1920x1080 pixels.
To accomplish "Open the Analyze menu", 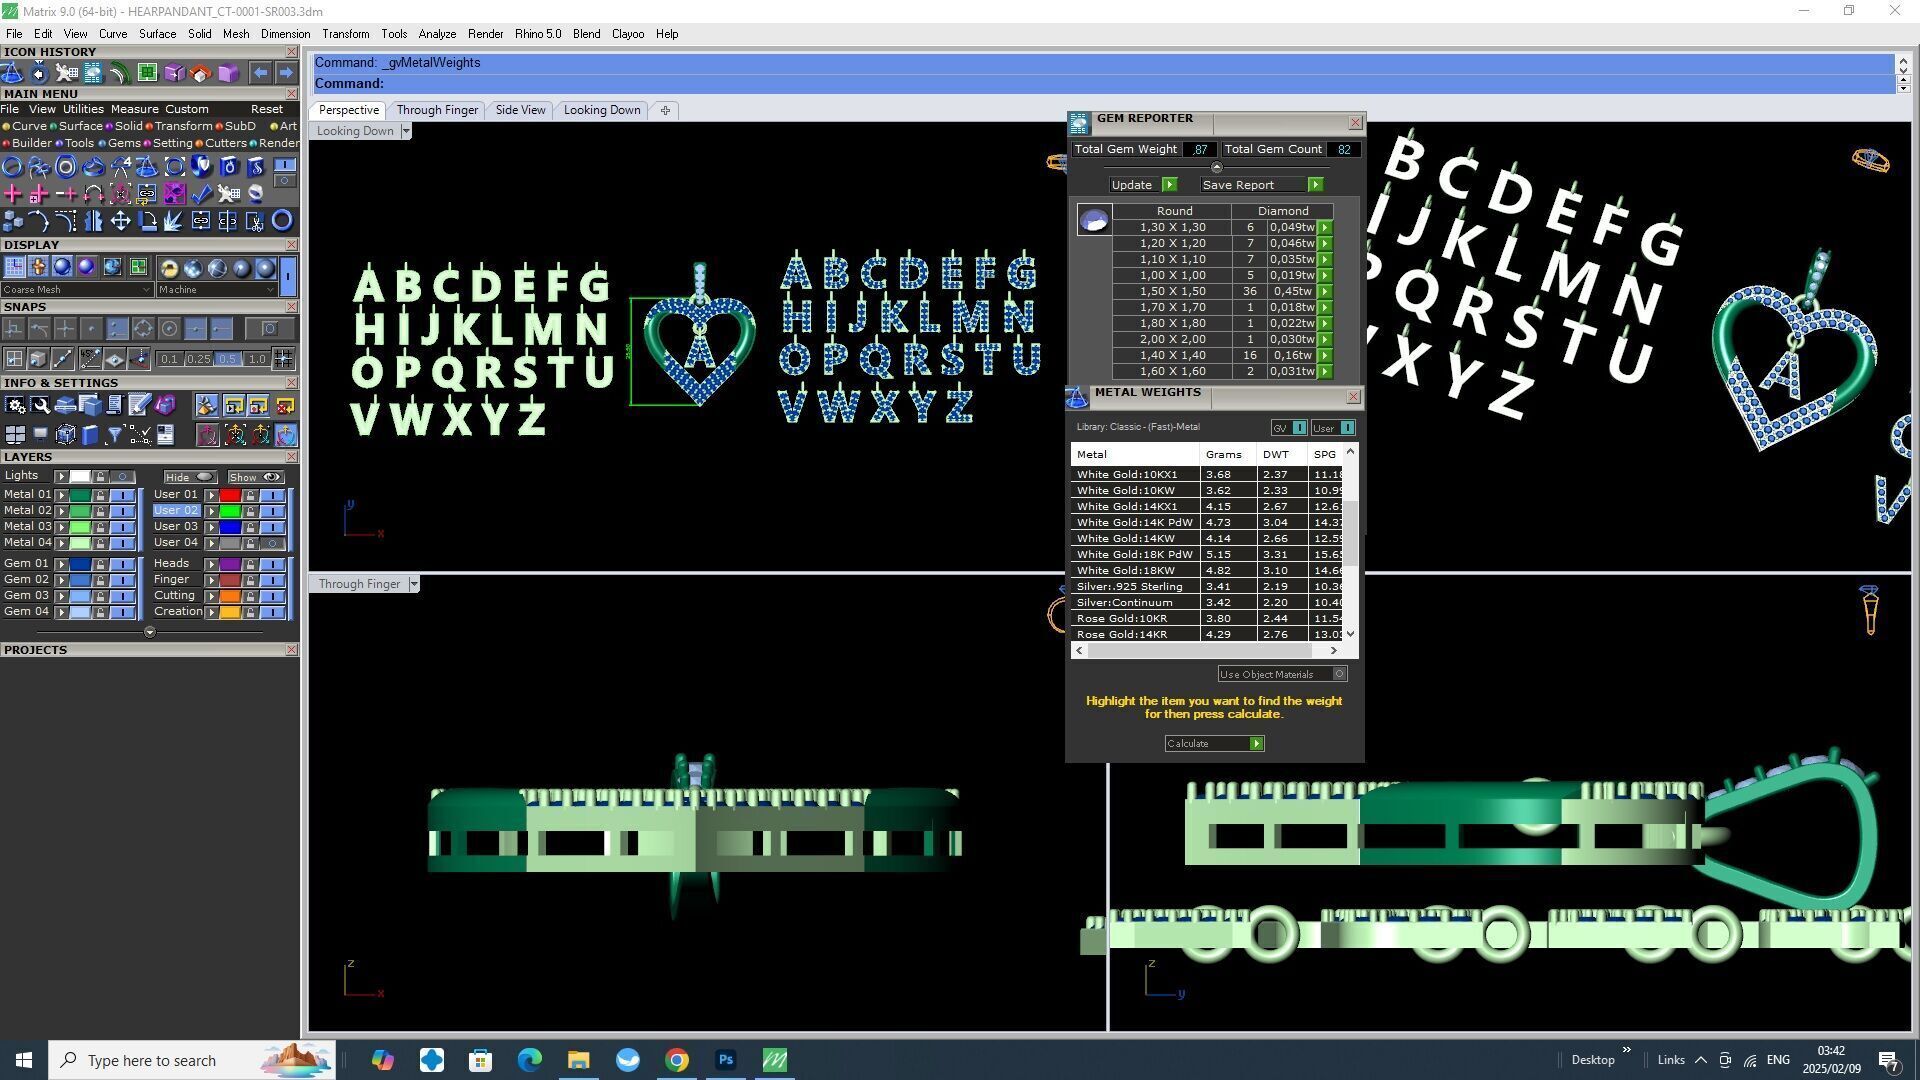I will point(436,34).
